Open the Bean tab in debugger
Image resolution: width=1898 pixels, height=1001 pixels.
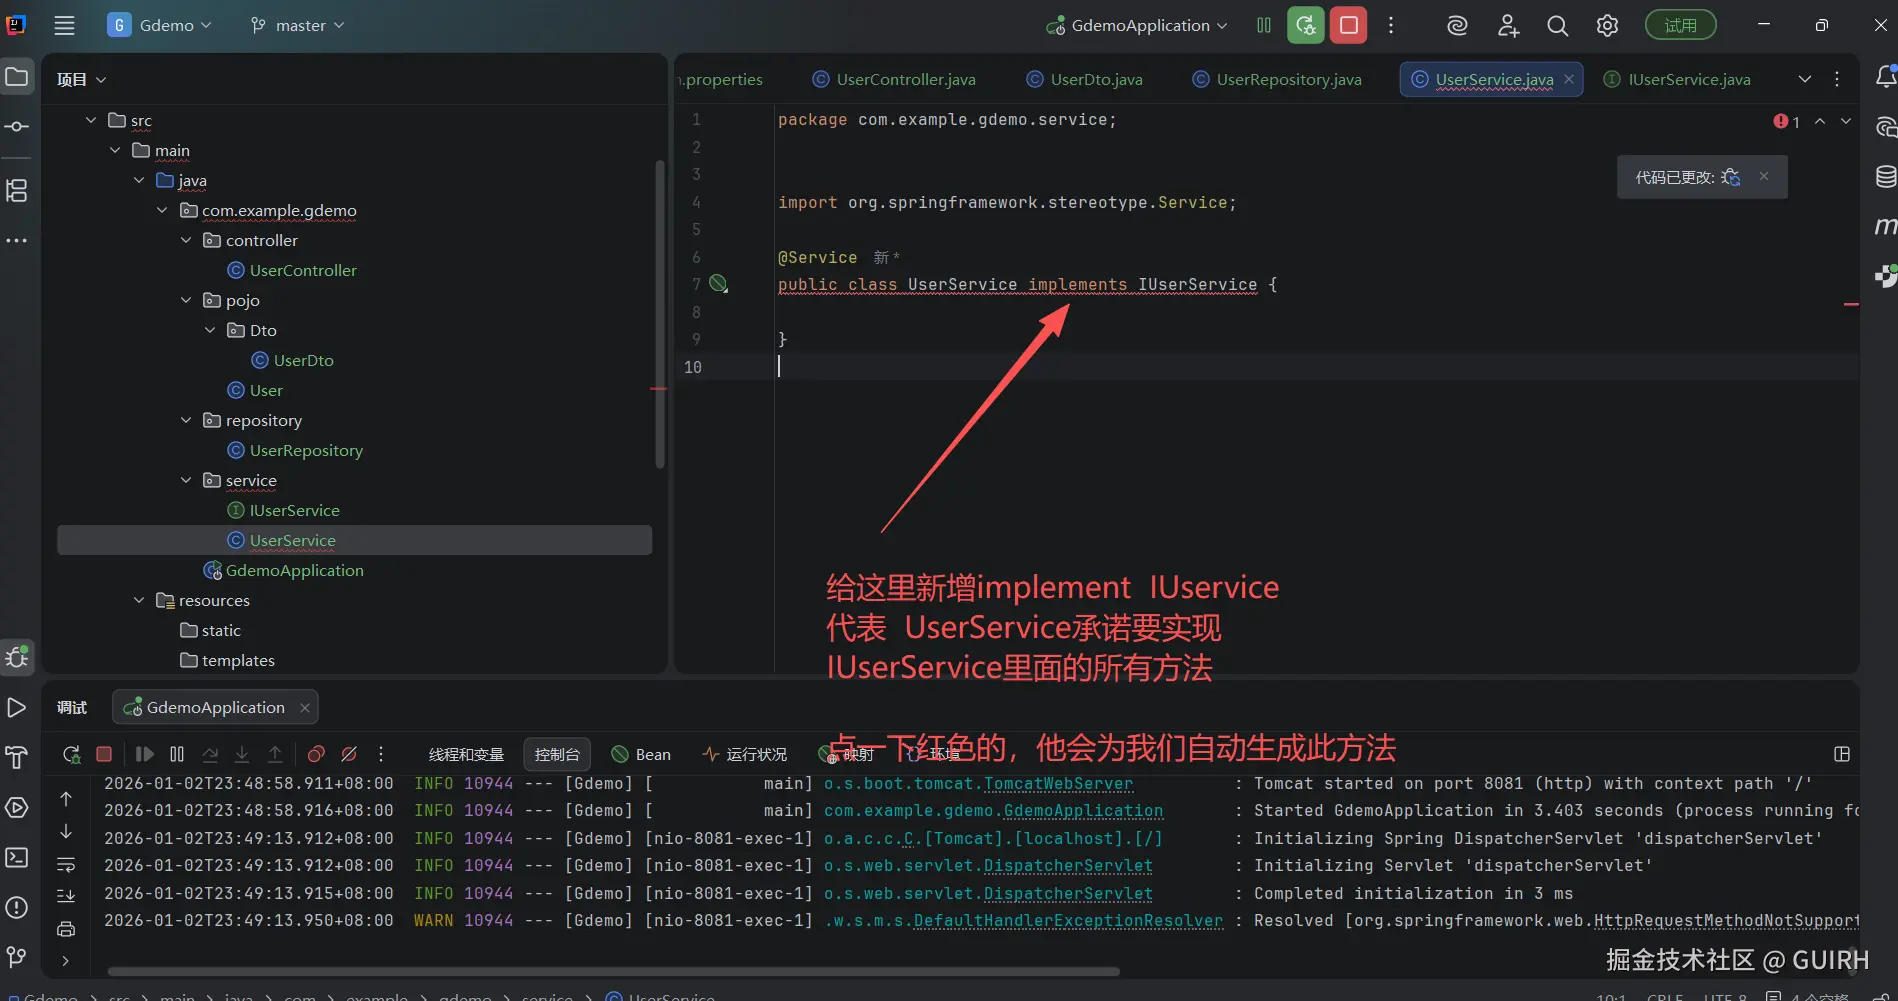[641, 754]
